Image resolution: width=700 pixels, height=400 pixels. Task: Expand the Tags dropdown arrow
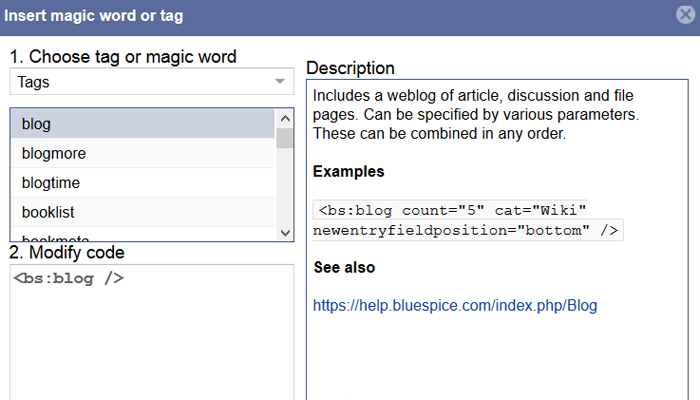pyautogui.click(x=280, y=82)
